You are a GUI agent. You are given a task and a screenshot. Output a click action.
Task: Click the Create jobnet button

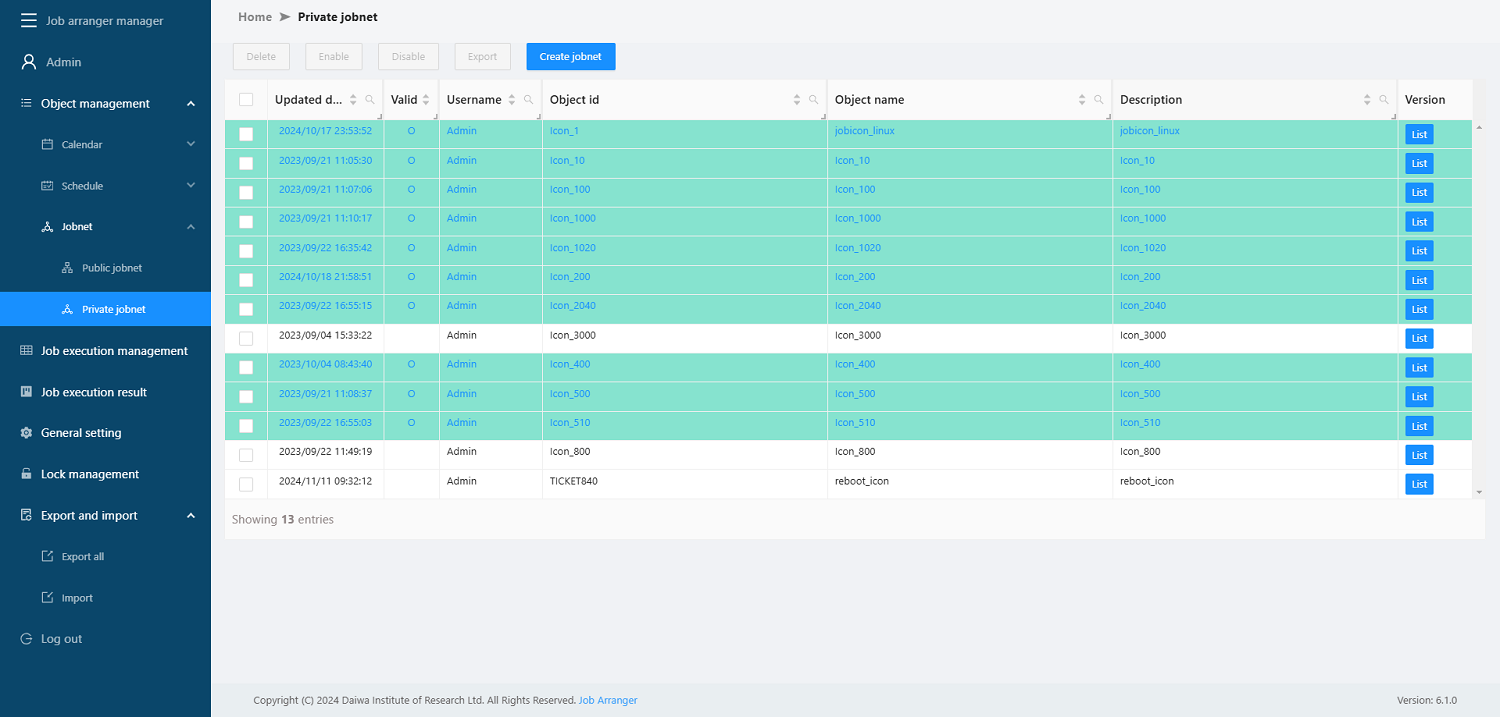coord(571,57)
